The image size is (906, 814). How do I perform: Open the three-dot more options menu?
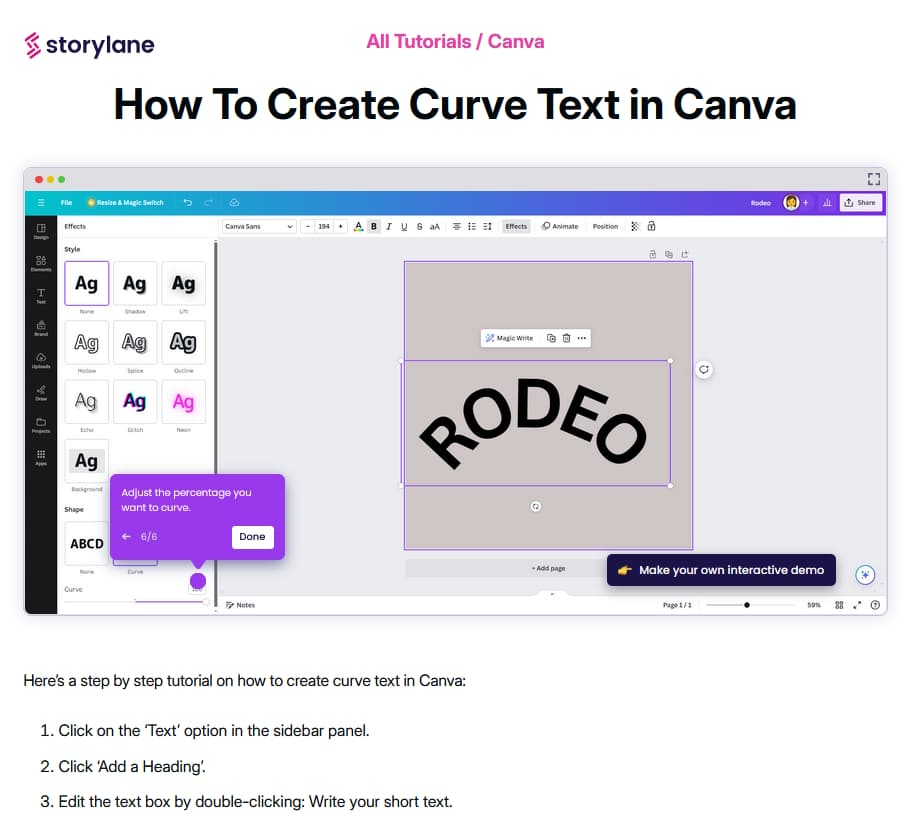tap(582, 338)
